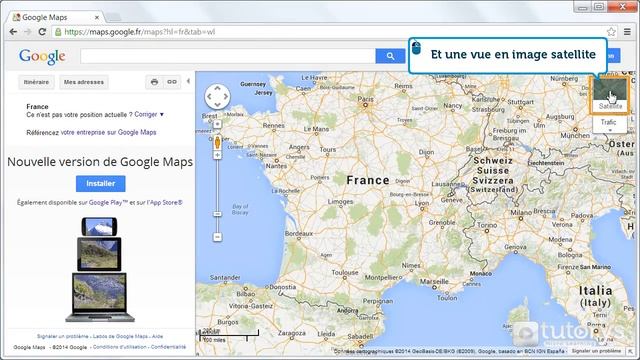Open the Chrome menu icon
Viewport: 640px width, 360px height.
(627, 32)
